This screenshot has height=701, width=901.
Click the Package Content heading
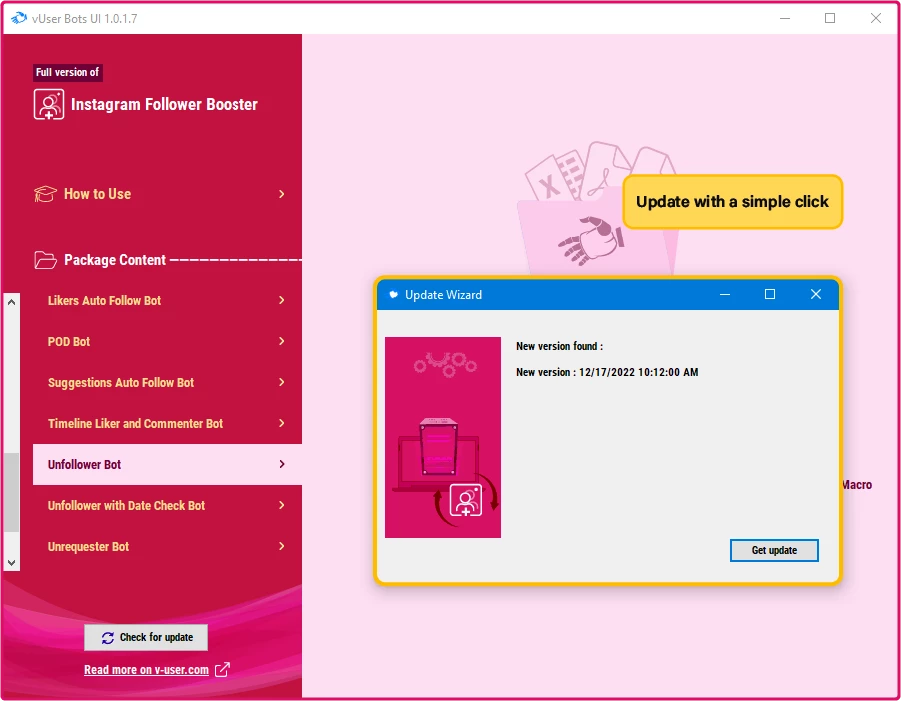pos(115,260)
